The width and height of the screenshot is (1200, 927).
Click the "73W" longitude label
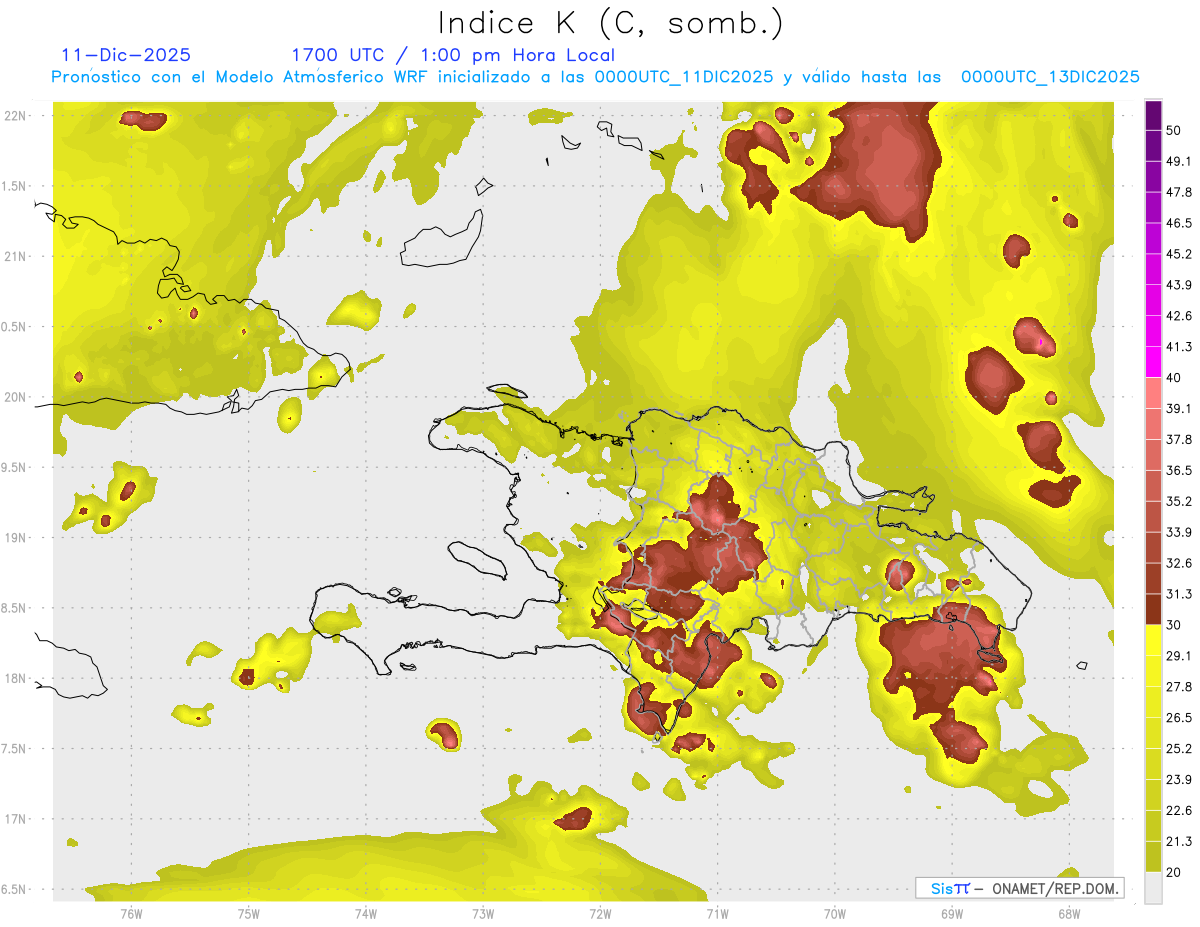(x=483, y=914)
